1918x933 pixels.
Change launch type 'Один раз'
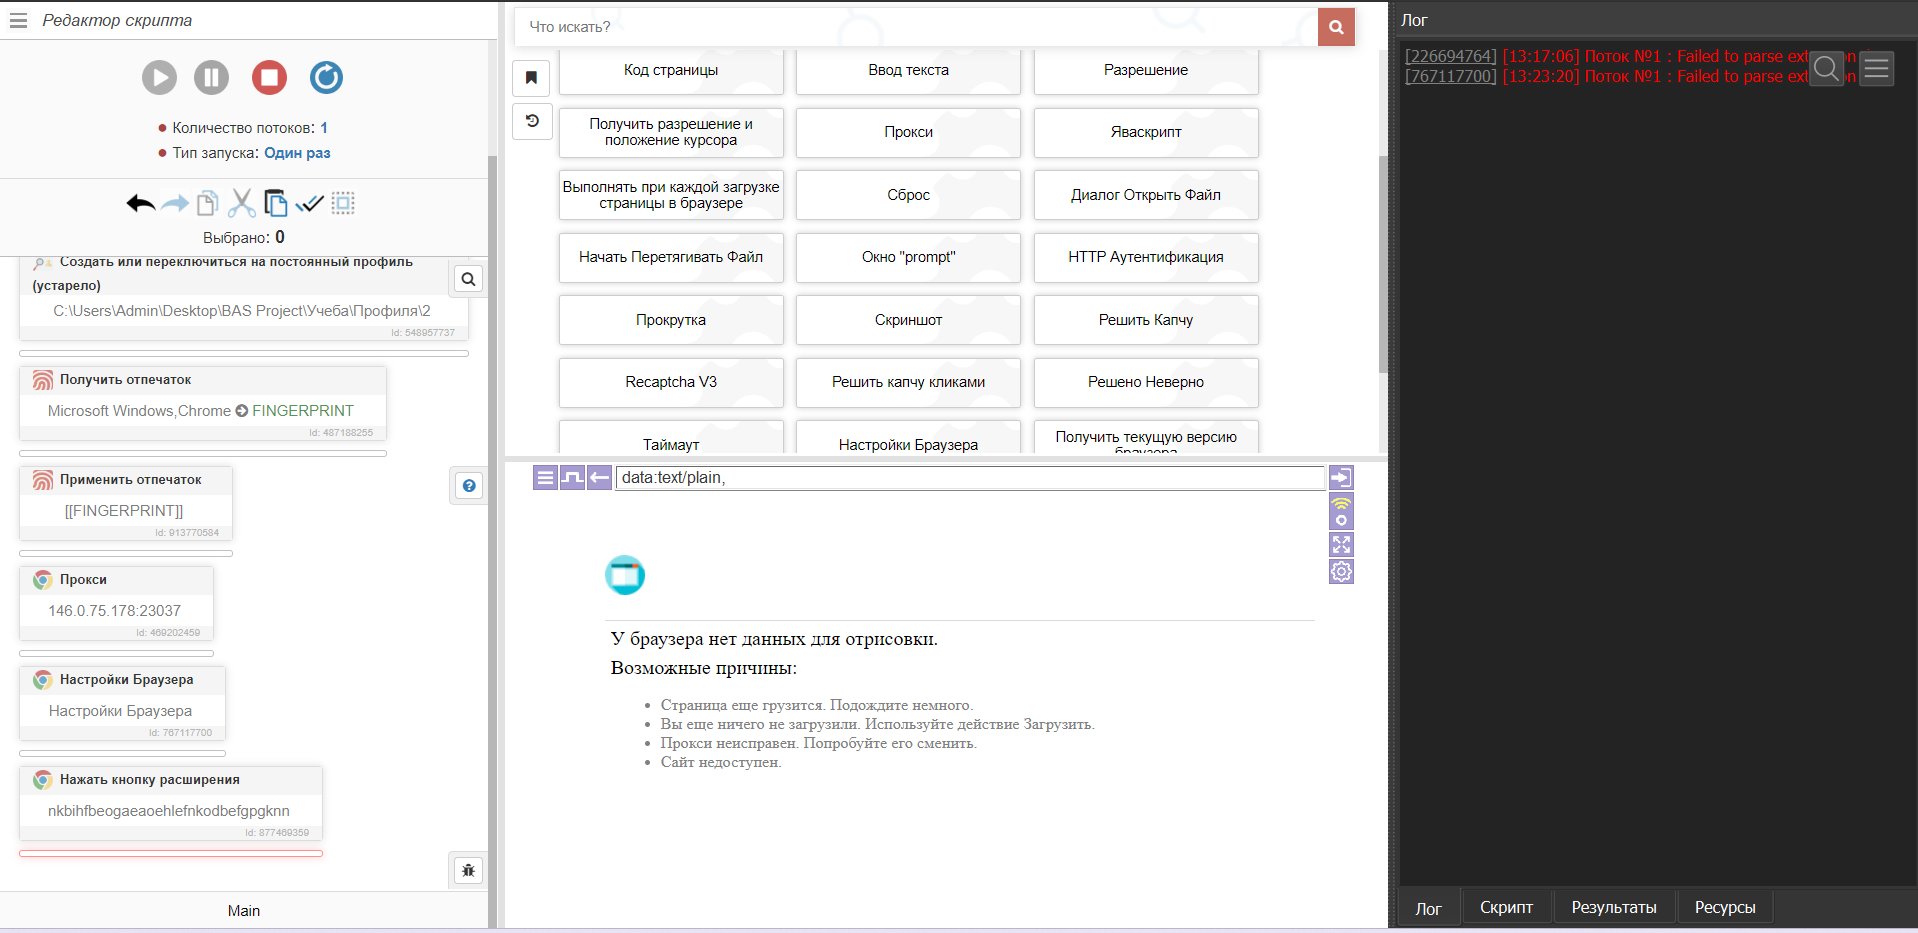pyautogui.click(x=297, y=153)
